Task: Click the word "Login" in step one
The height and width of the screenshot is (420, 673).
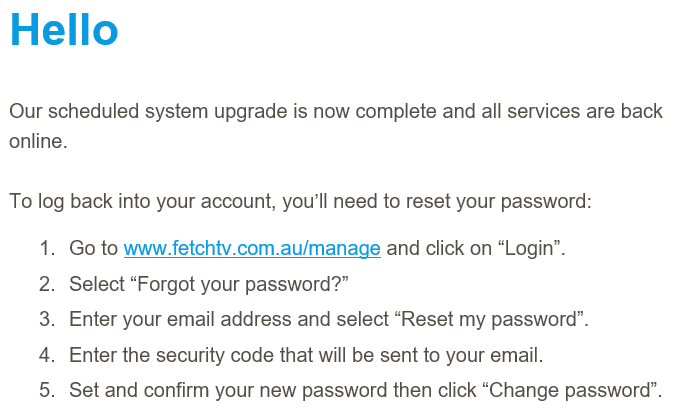Action: (x=529, y=248)
